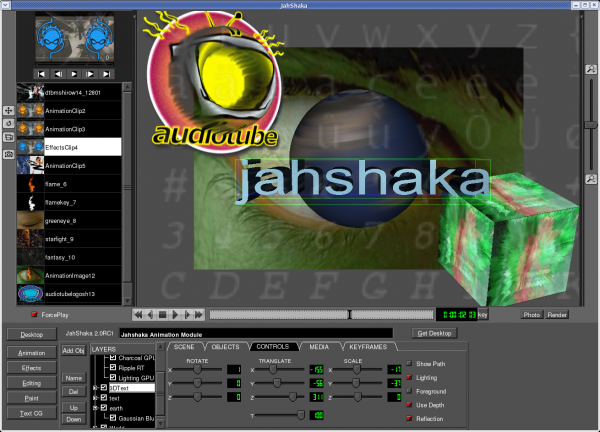Select the audiotubelogosh13 thumbnail
This screenshot has width=600, height=432.
30,294
